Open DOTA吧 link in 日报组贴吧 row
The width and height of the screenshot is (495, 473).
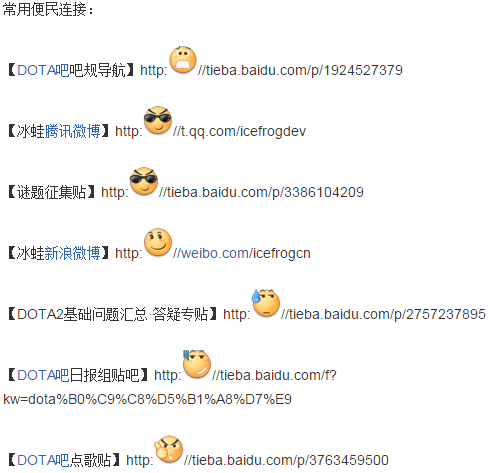click(x=43, y=375)
